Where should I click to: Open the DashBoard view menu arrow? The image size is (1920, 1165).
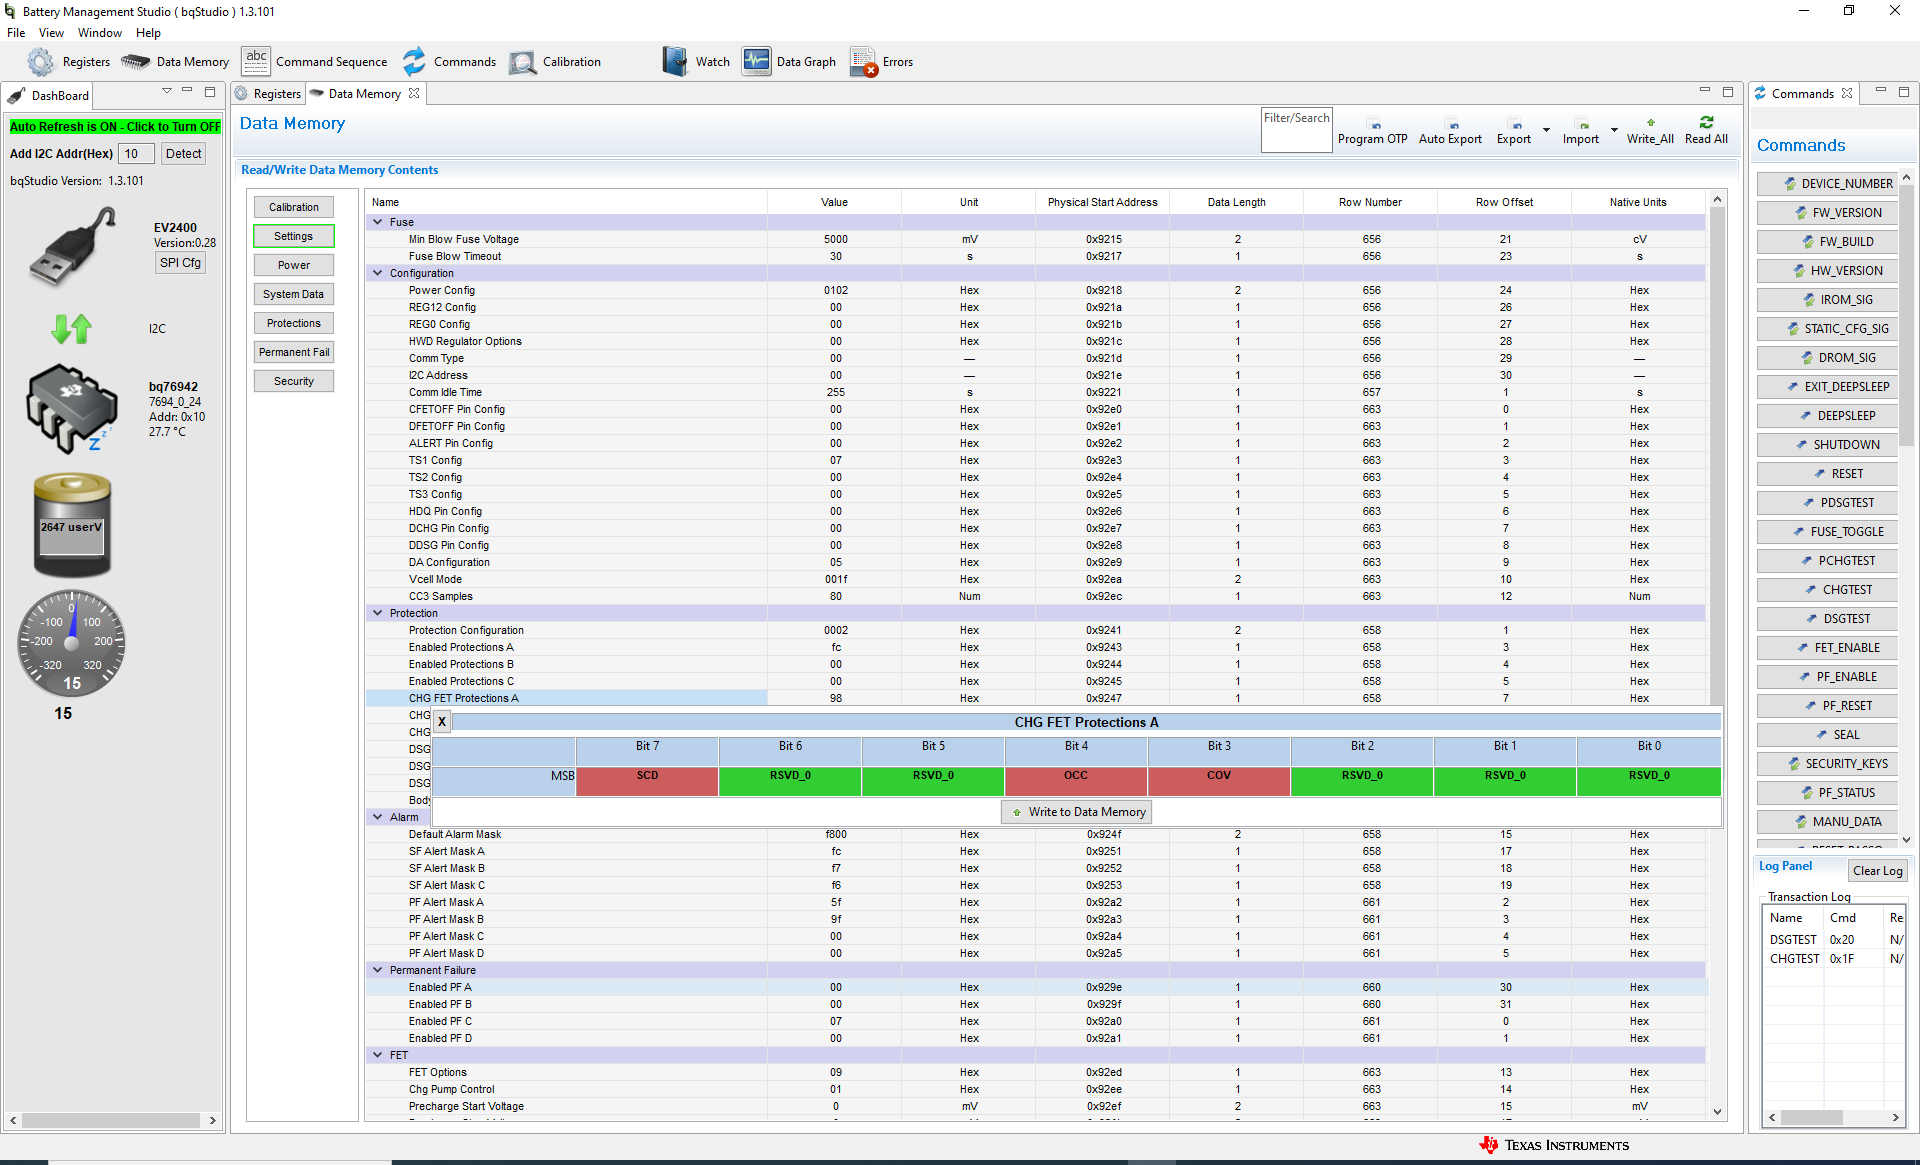click(x=166, y=91)
